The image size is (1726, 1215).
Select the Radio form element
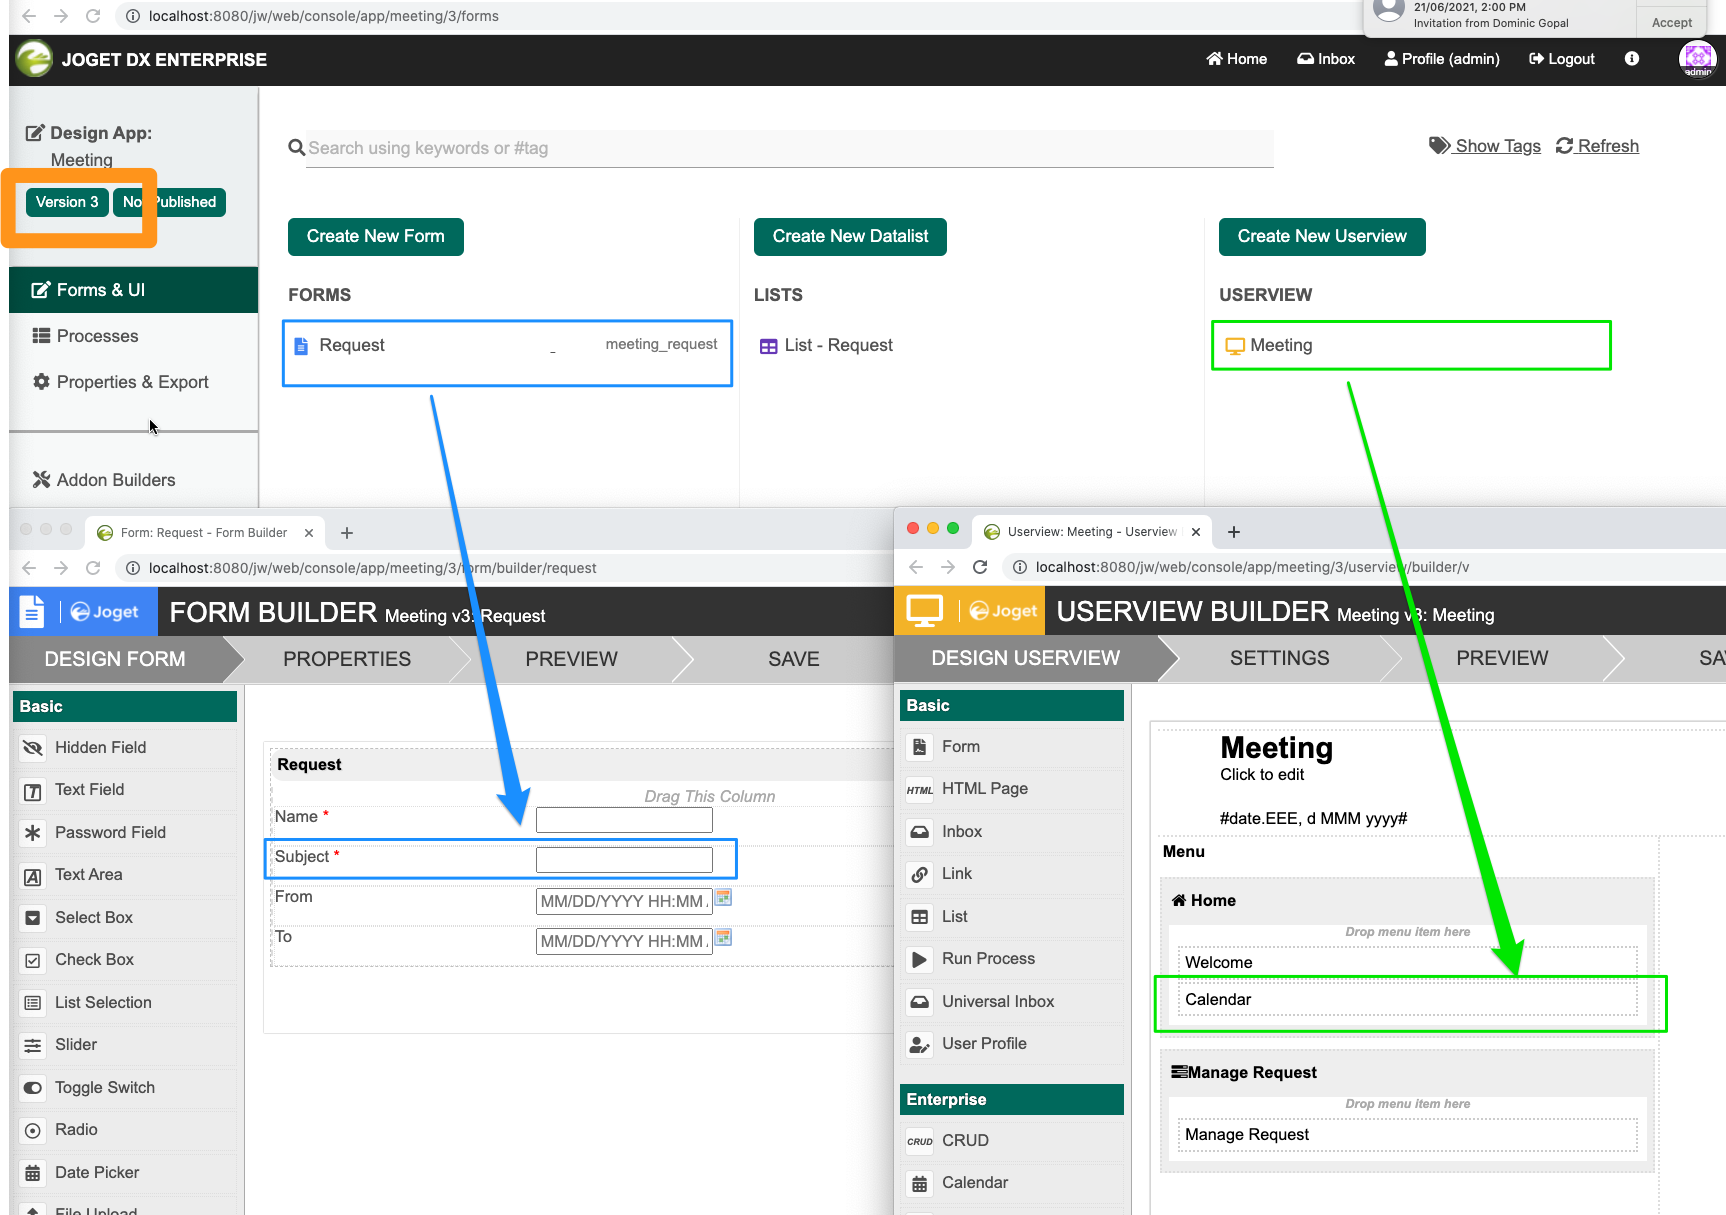76,1130
